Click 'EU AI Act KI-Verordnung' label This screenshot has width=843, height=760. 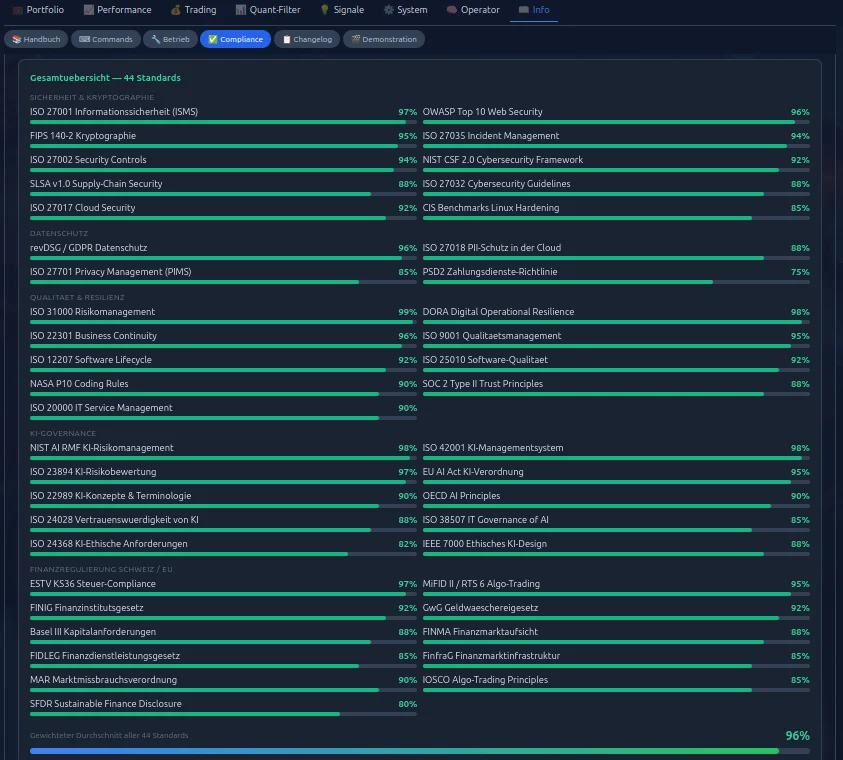pyautogui.click(x=473, y=472)
